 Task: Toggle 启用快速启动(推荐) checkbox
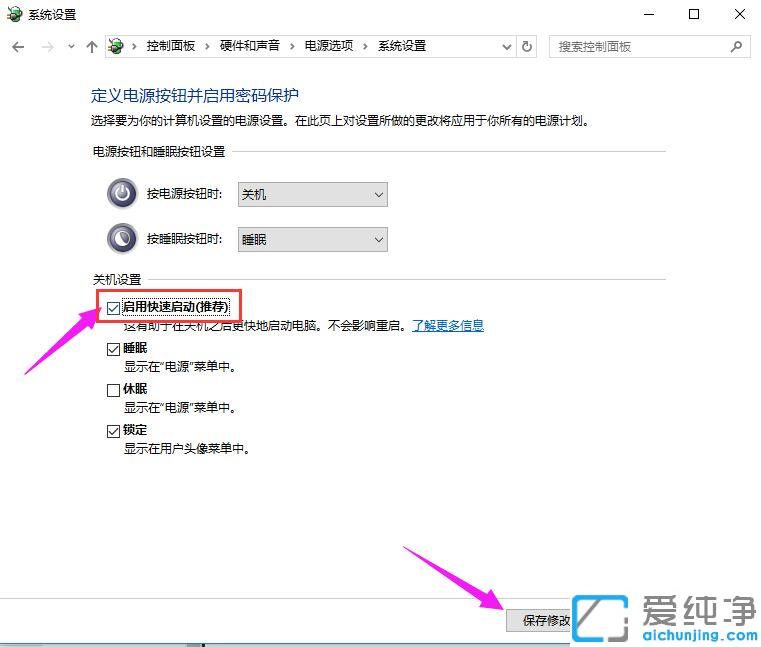point(114,306)
